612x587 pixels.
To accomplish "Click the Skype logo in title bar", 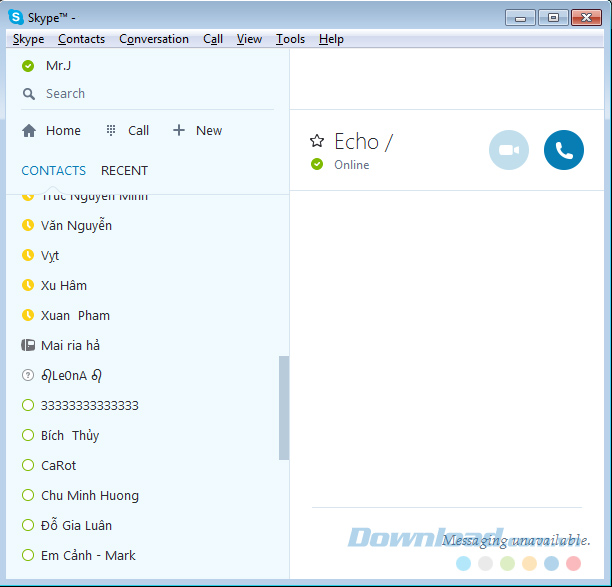I will (16, 17).
